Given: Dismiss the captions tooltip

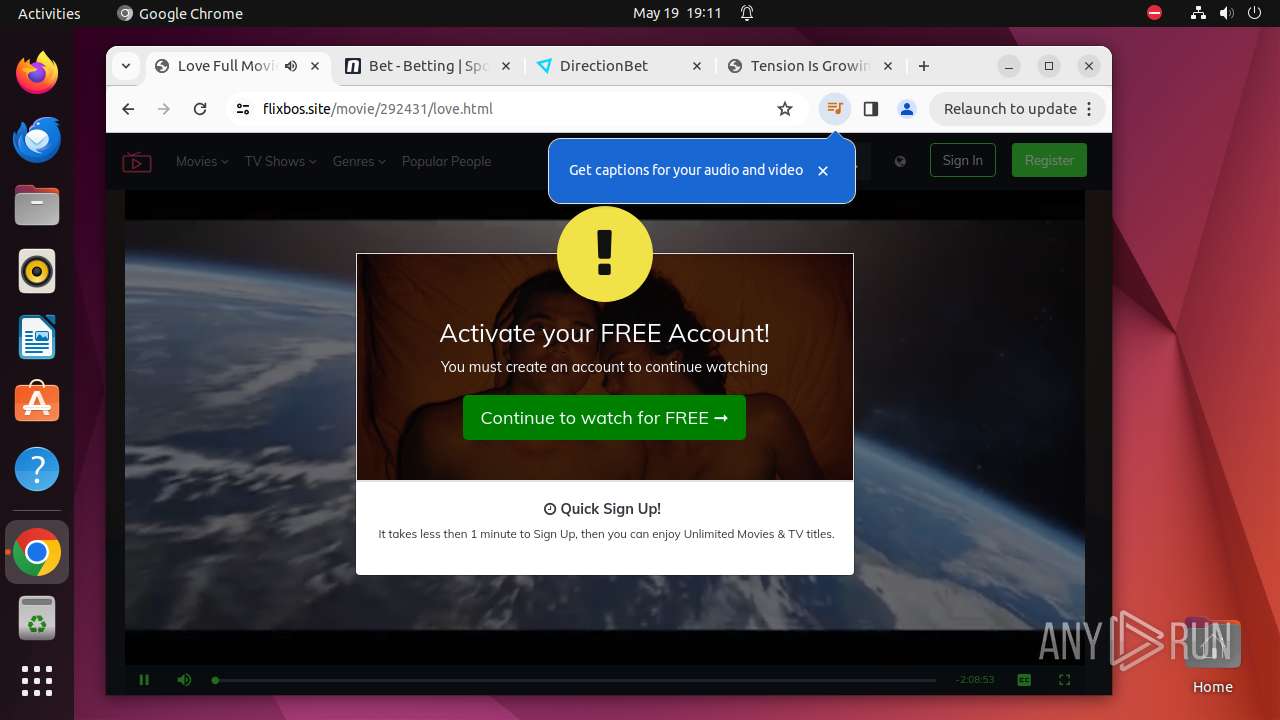Looking at the screenshot, I should tap(823, 171).
